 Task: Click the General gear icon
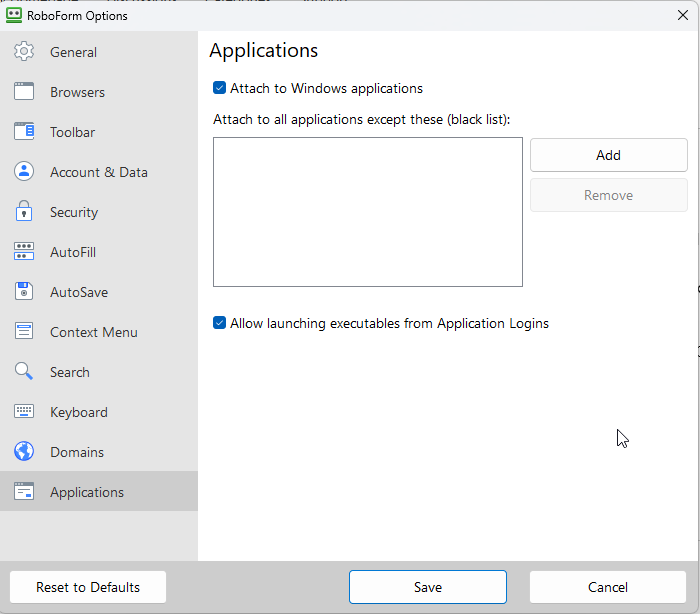(x=24, y=52)
